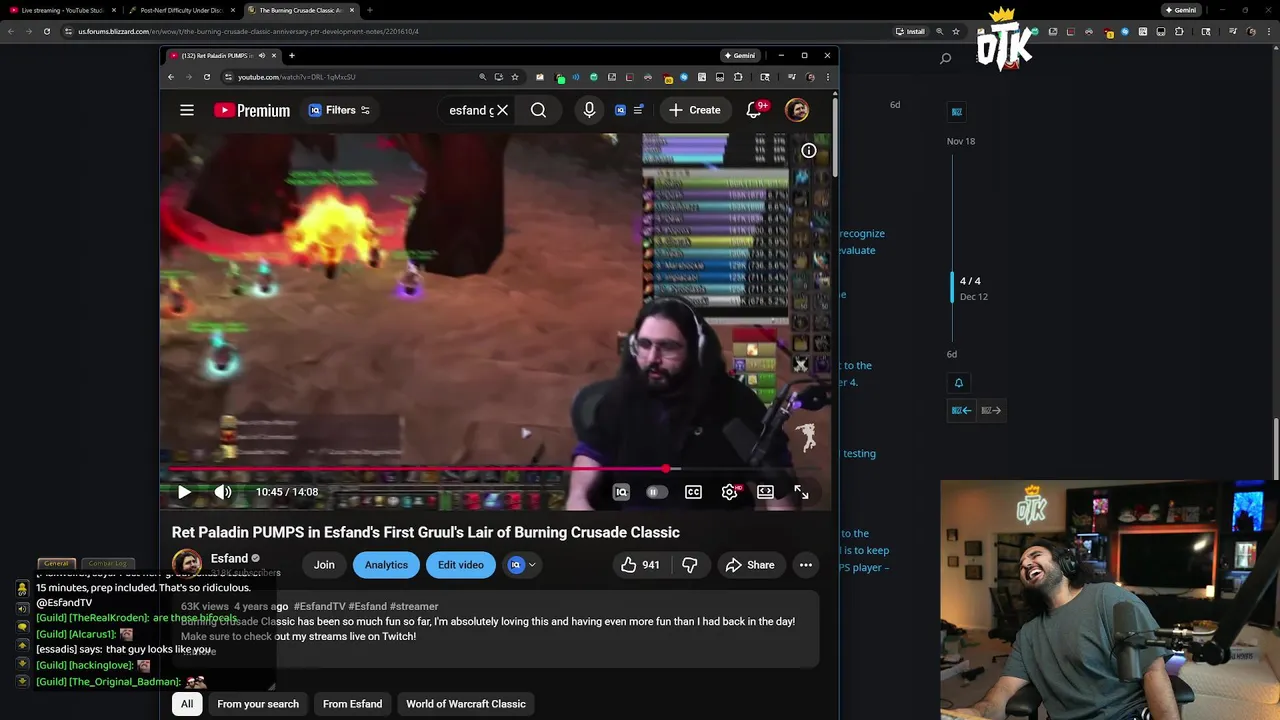Enter fullscreen on the video player
This screenshot has height=720, width=1280.
click(801, 492)
